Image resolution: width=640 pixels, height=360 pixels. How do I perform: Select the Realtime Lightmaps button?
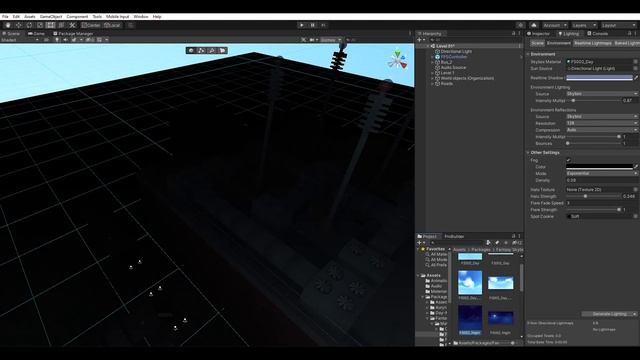pyautogui.click(x=592, y=43)
